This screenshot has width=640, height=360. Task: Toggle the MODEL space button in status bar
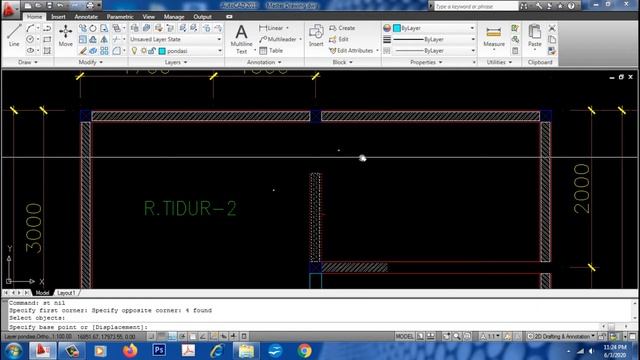pos(404,336)
